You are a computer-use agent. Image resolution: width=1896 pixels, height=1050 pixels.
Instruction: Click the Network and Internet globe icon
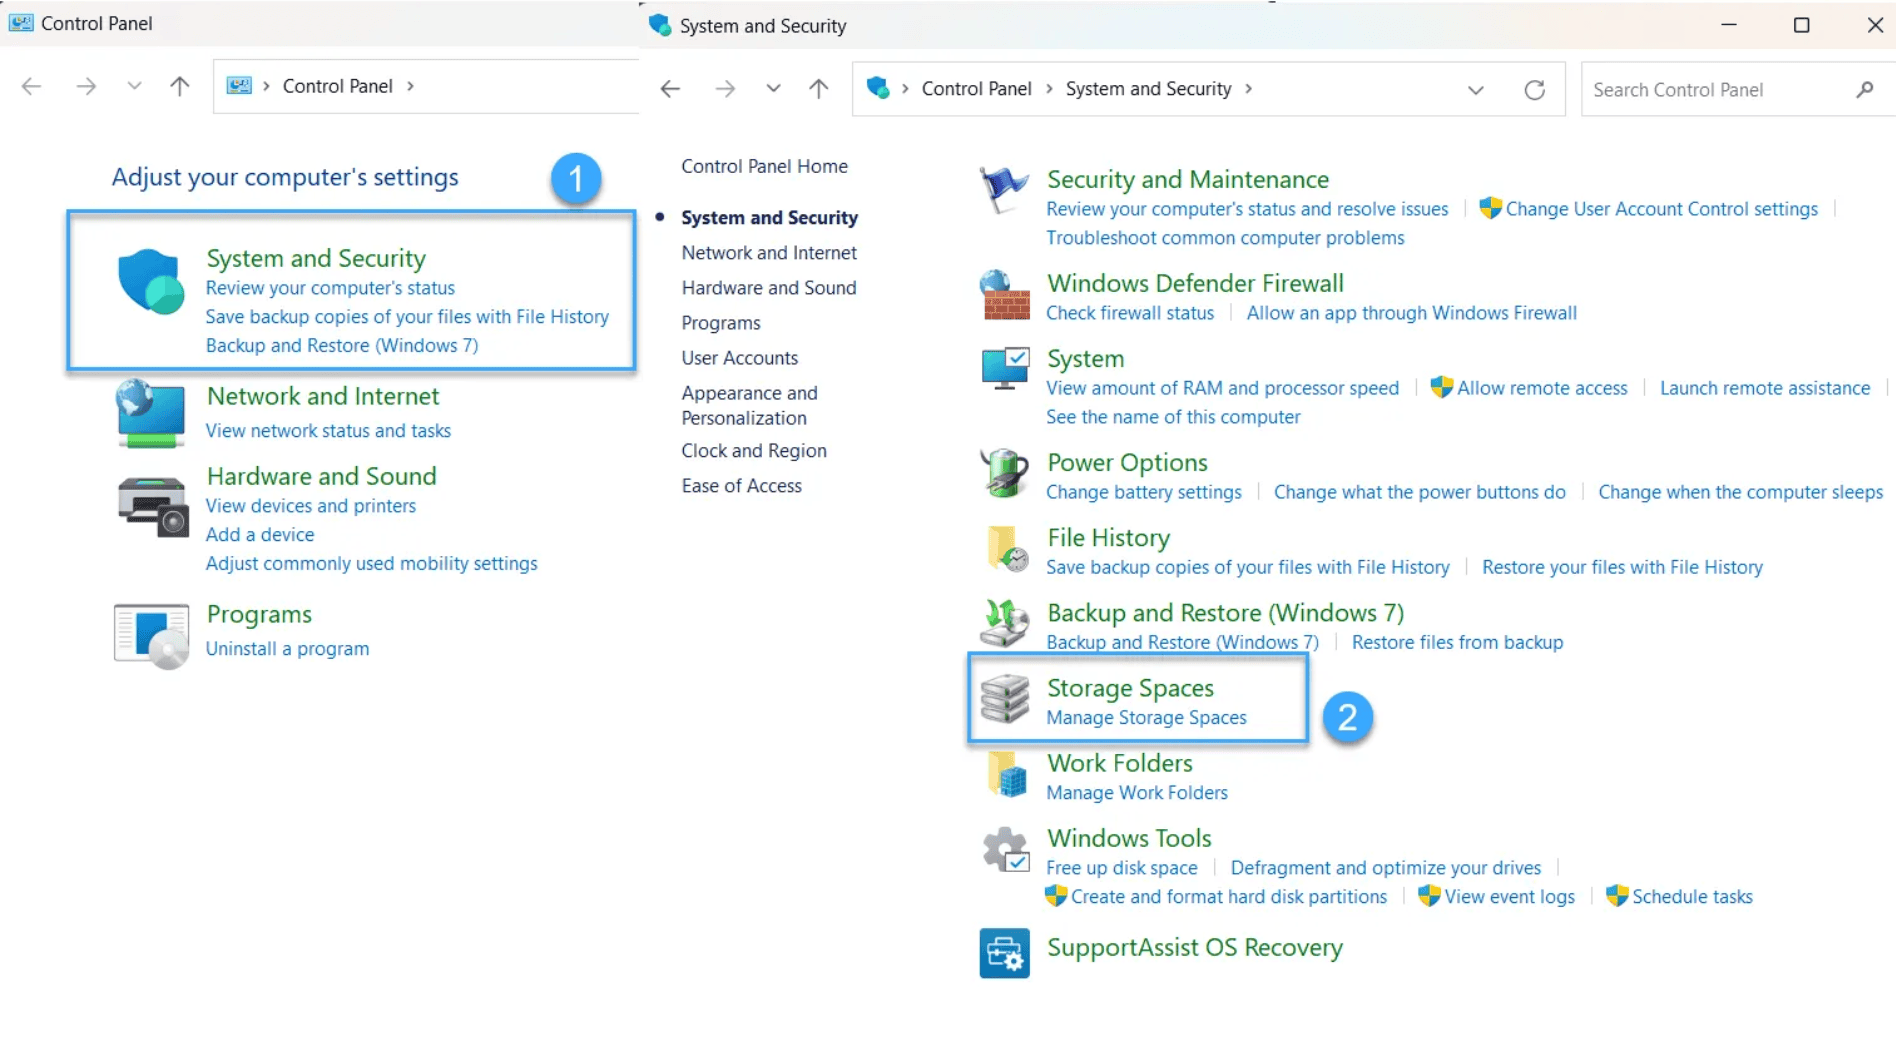(x=150, y=413)
